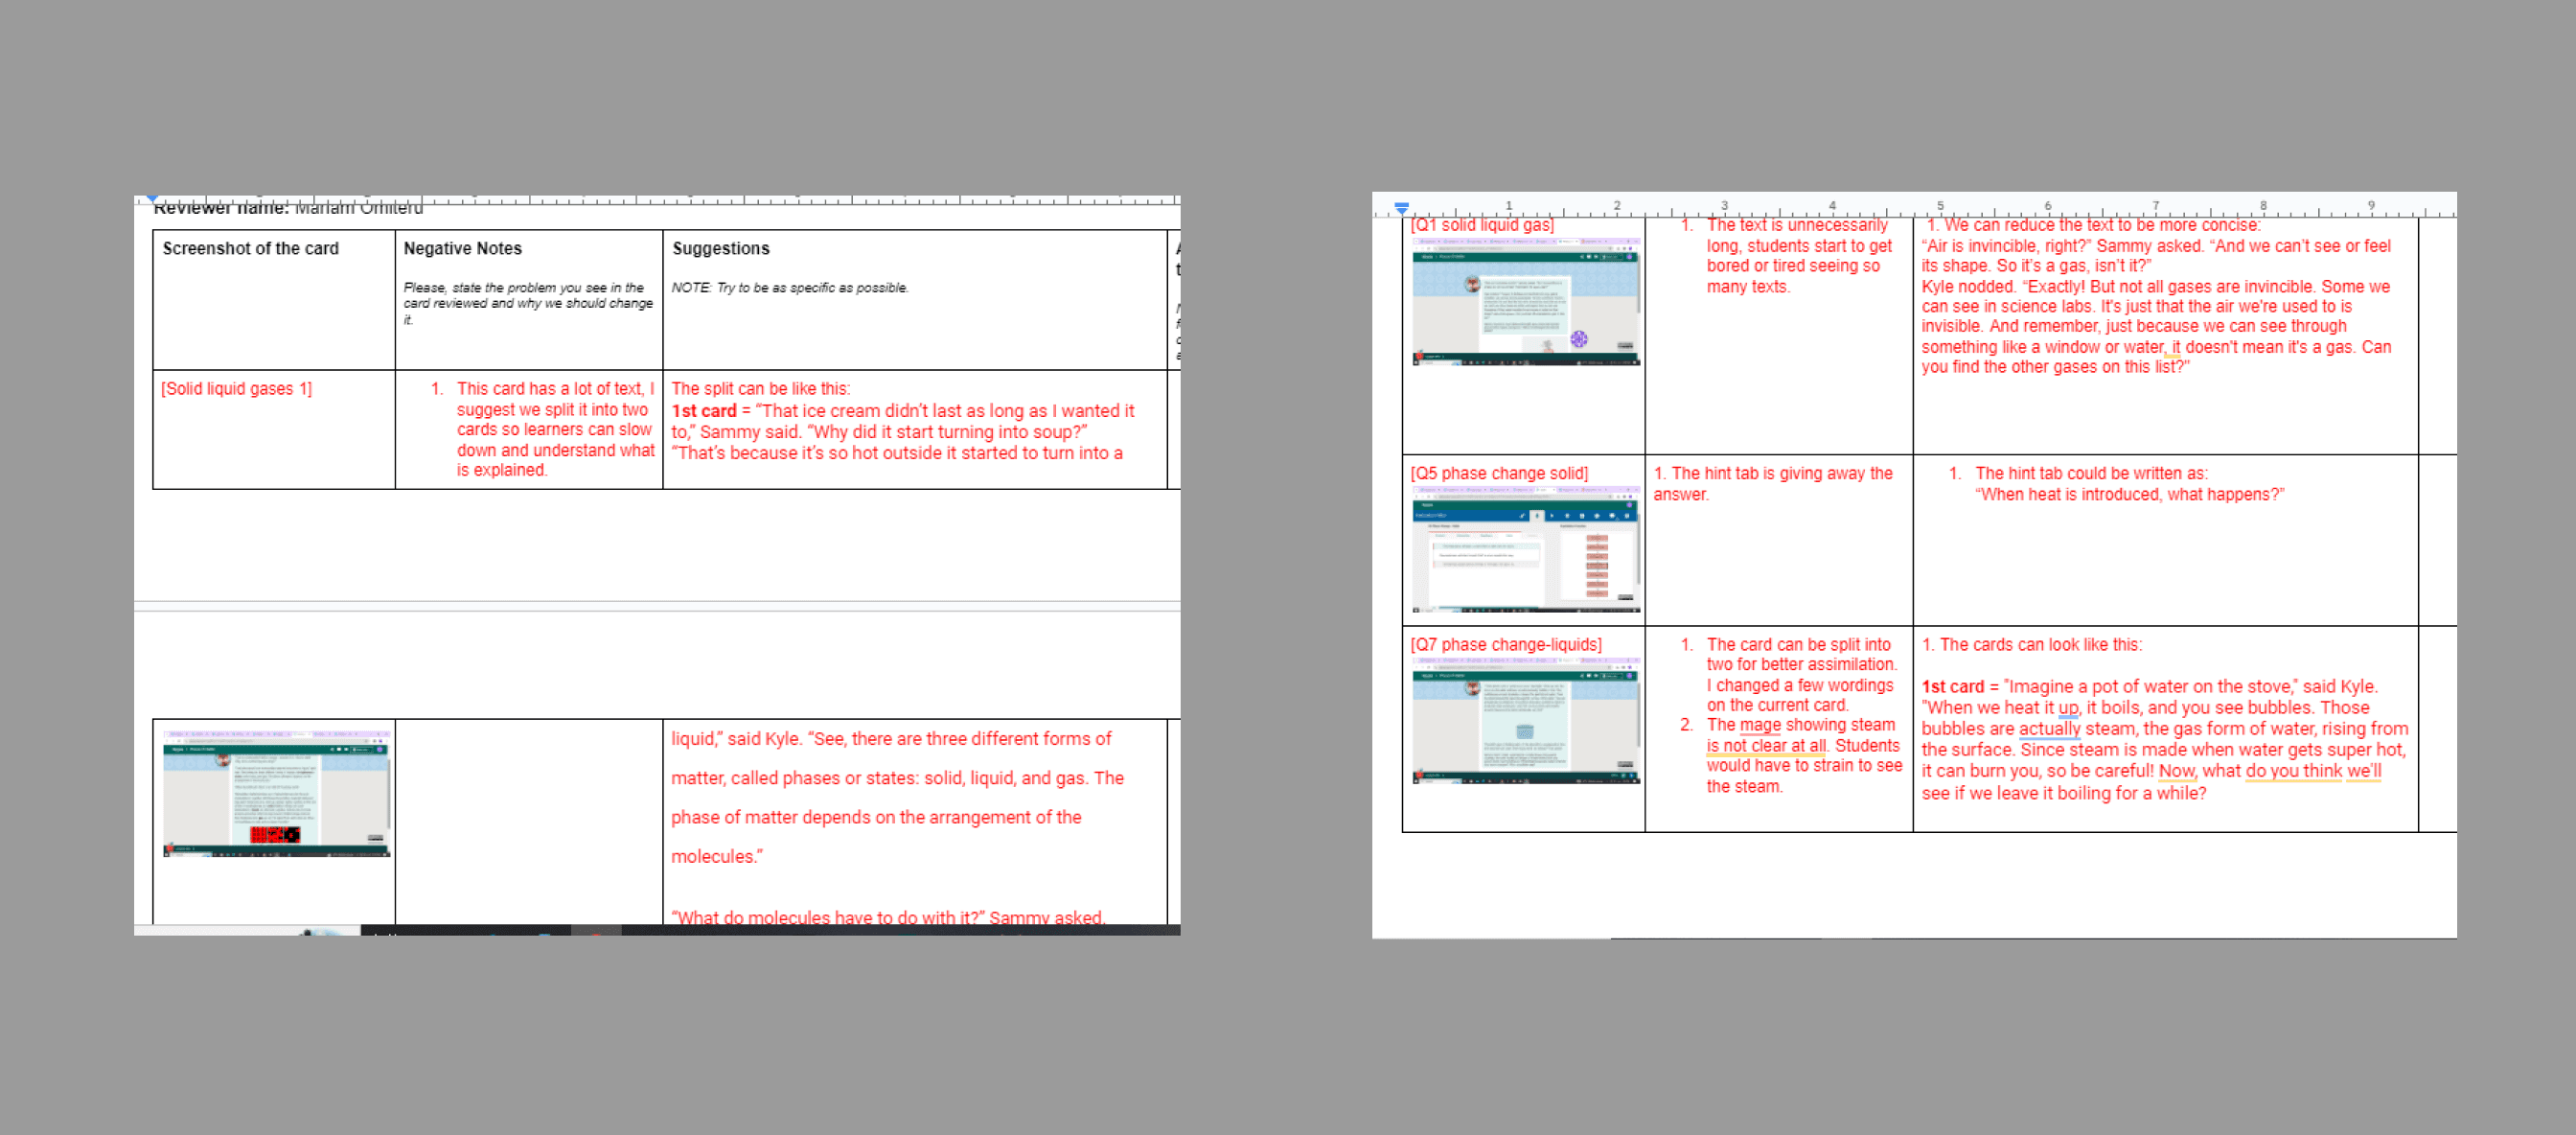Select the Q7 phase change-liquids screenshot
Image resolution: width=2576 pixels, height=1135 pixels.
coord(1525,720)
